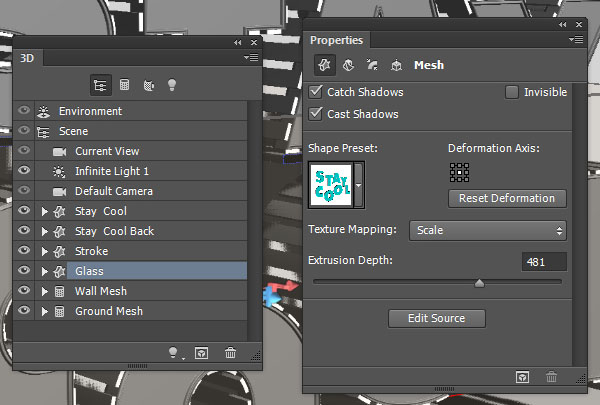Show whole scene filter in 3D panel

(101, 85)
